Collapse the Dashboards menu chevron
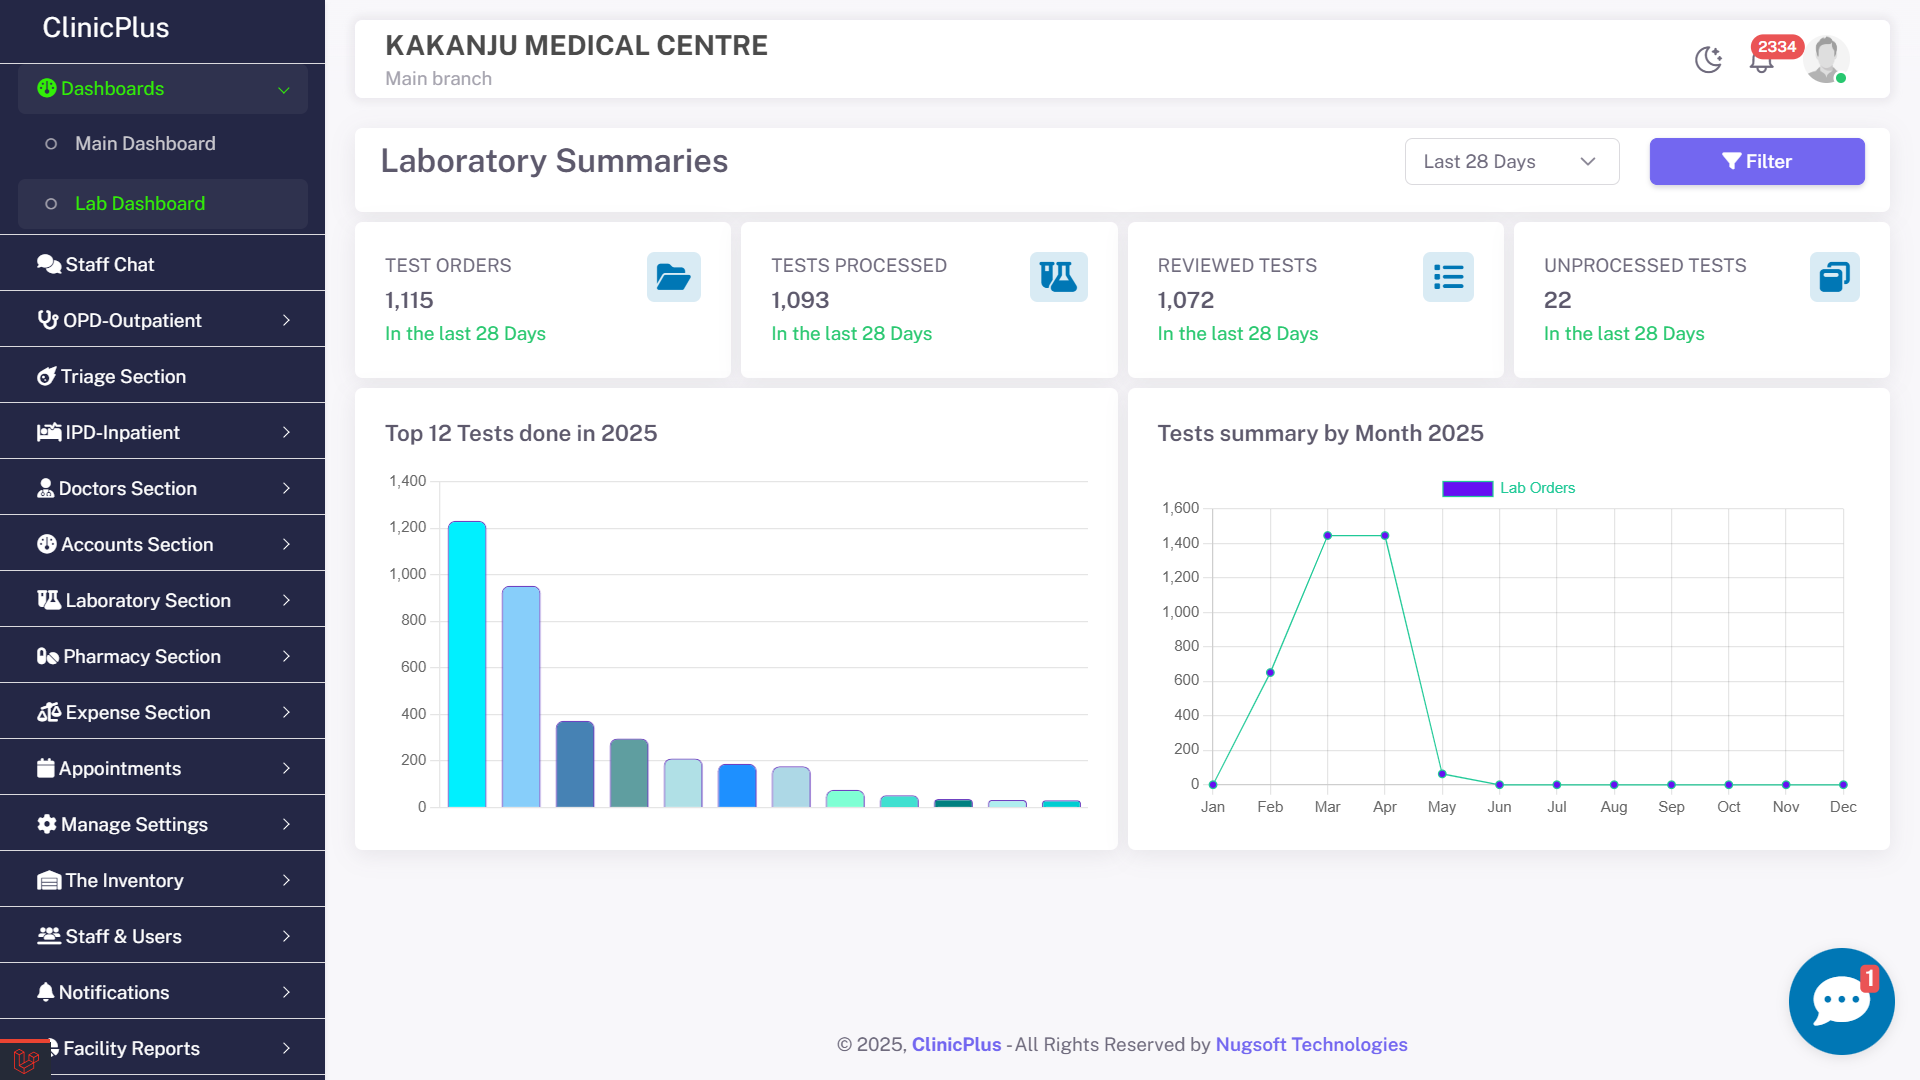 click(284, 90)
